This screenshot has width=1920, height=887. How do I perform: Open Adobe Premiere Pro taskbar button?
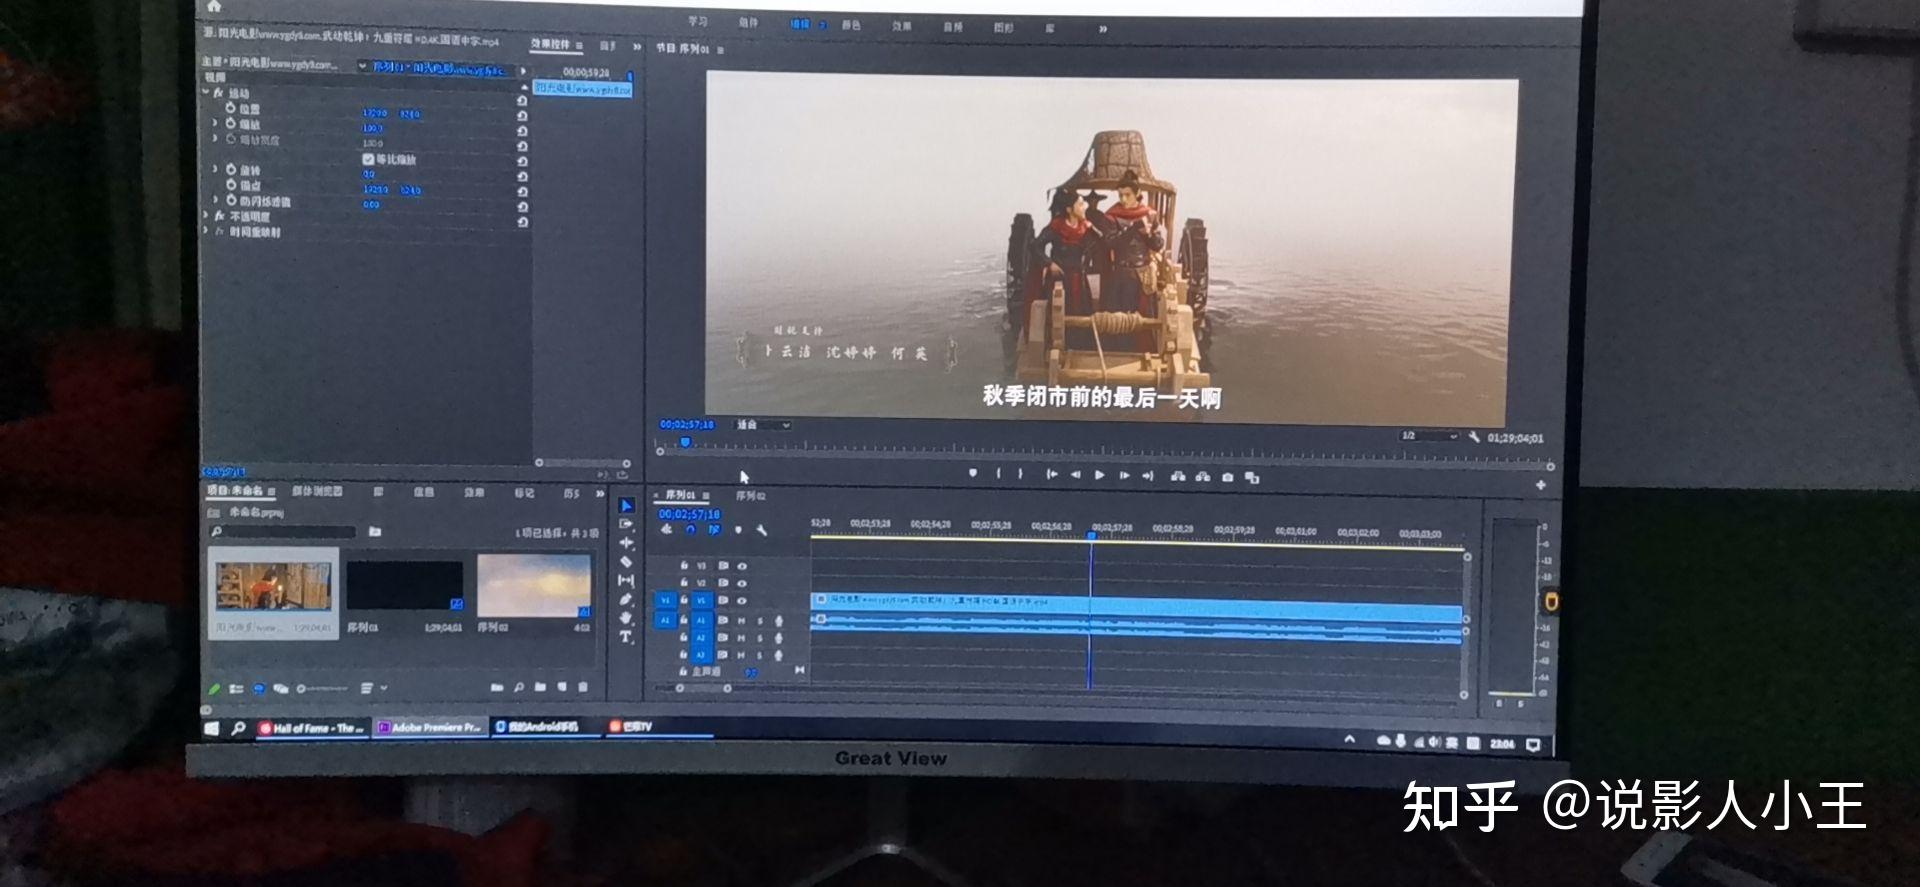coord(431,727)
